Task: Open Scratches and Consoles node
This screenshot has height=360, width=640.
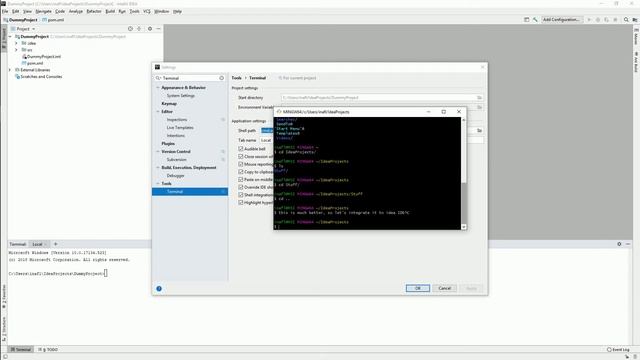Action: (x=38, y=77)
